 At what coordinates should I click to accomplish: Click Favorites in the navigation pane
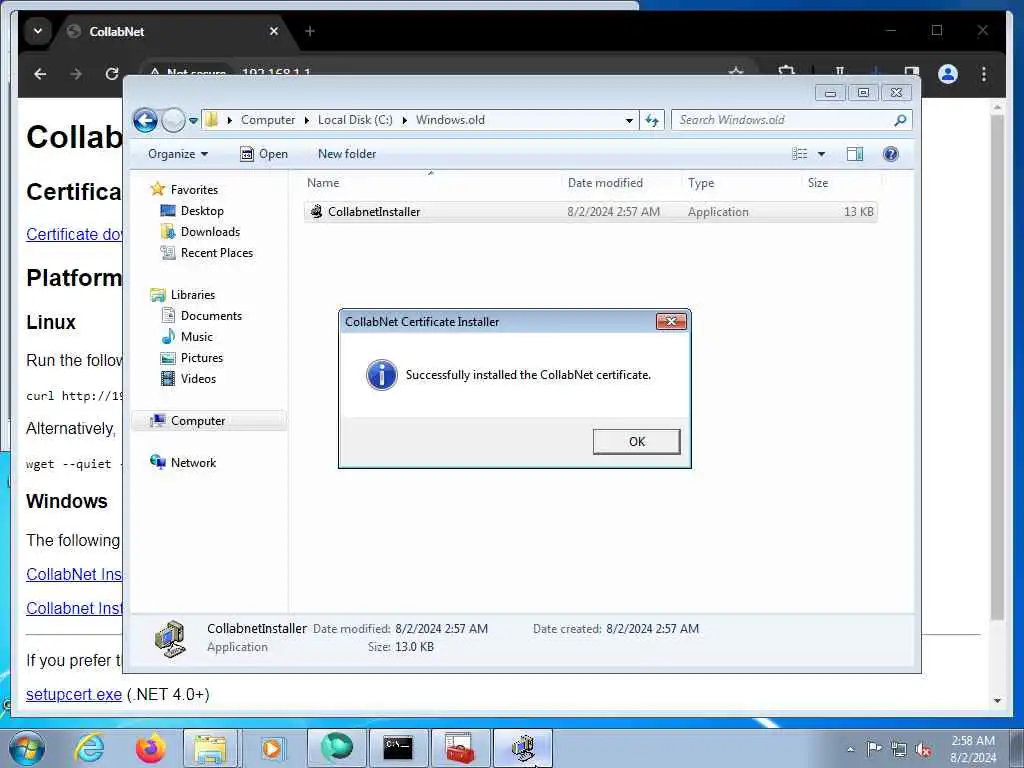click(194, 190)
